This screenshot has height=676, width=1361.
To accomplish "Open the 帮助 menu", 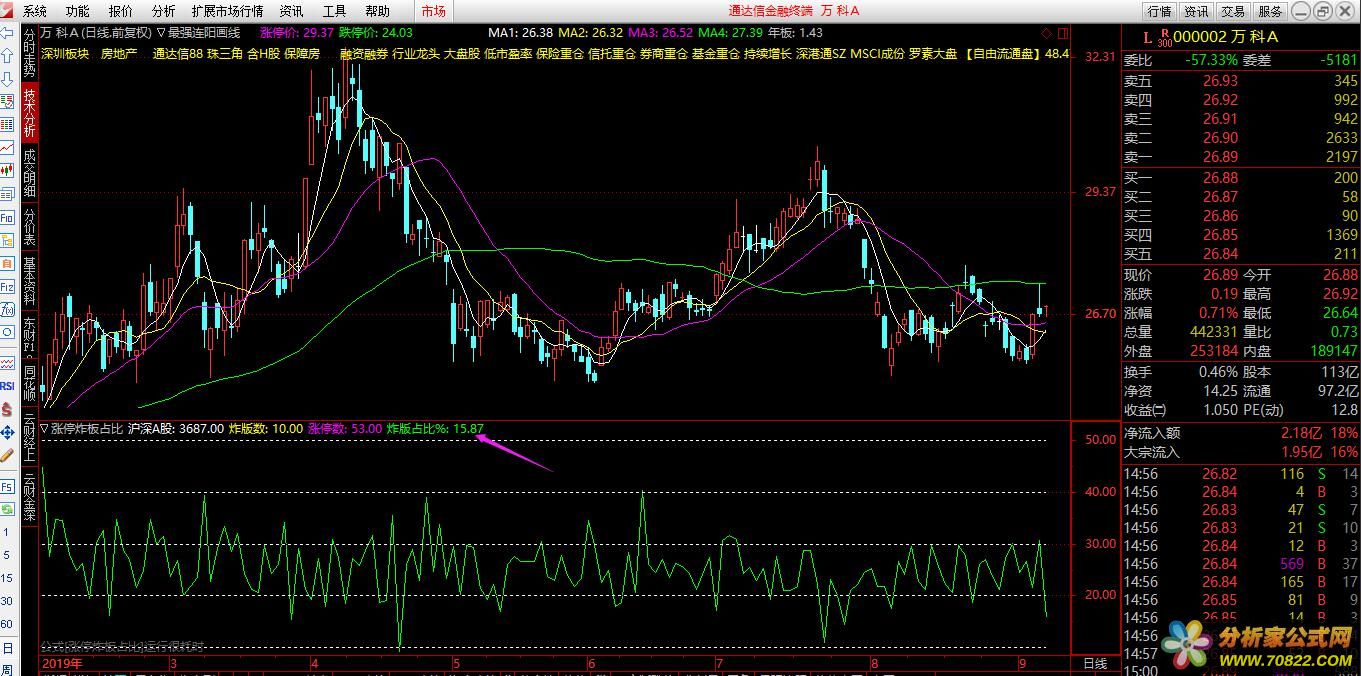I will point(378,11).
